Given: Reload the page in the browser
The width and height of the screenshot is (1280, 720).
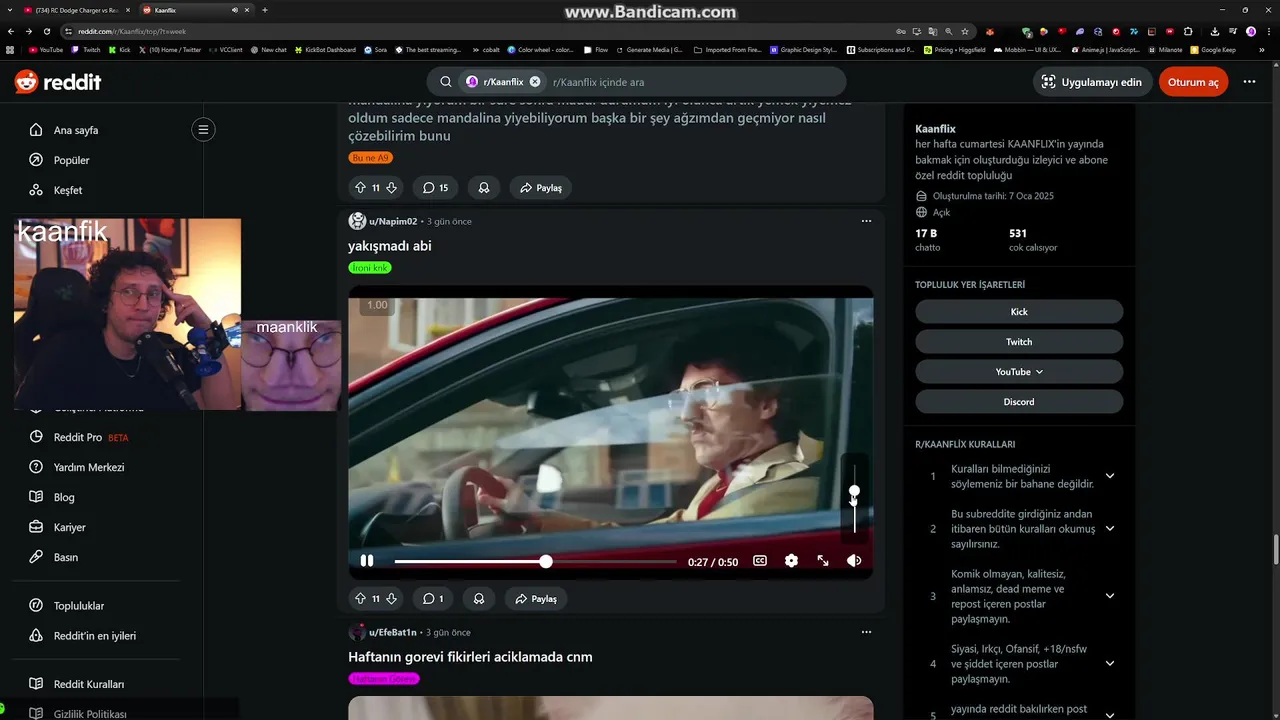Looking at the screenshot, I should (45, 31).
